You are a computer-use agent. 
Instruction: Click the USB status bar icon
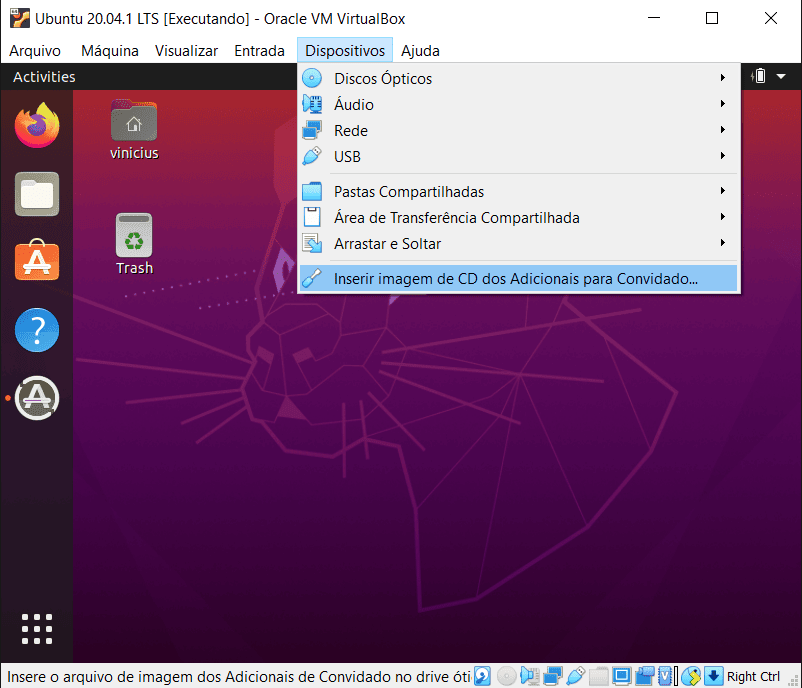pos(575,676)
